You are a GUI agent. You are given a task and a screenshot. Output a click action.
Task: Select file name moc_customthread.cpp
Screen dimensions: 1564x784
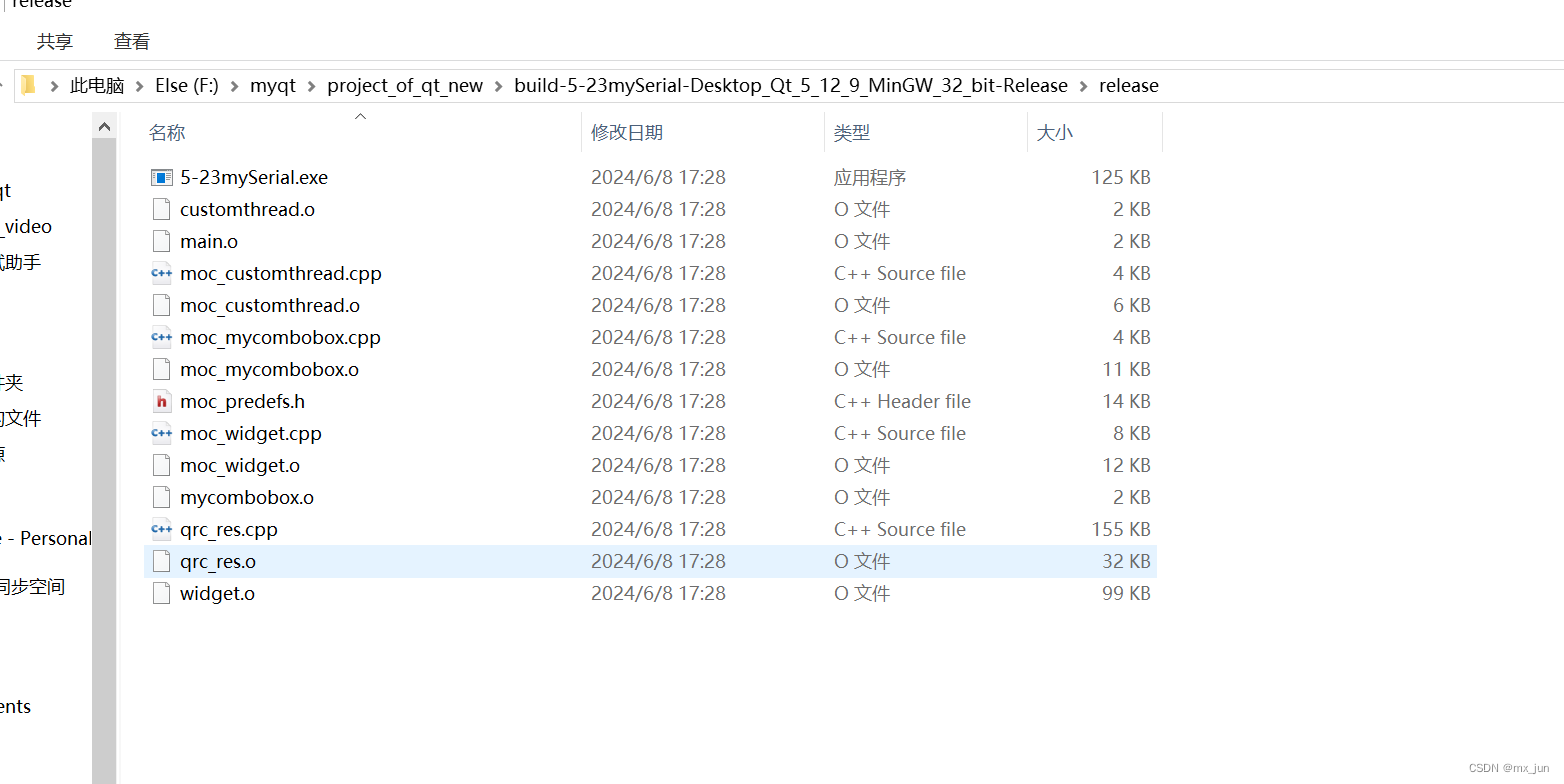281,273
